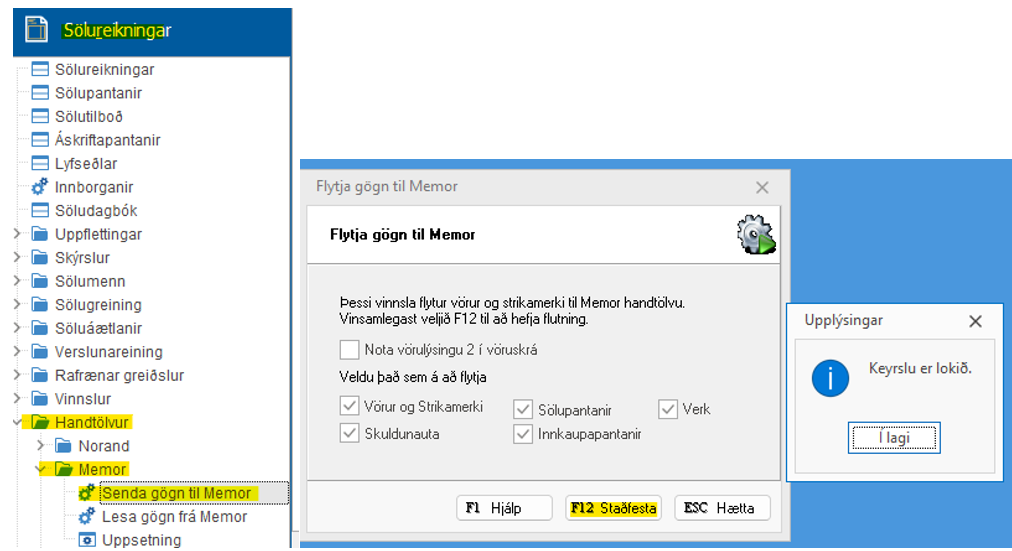Screen dimensions: 1012x551
Task: Click the Lyfseðlar form icon
Action: point(40,164)
